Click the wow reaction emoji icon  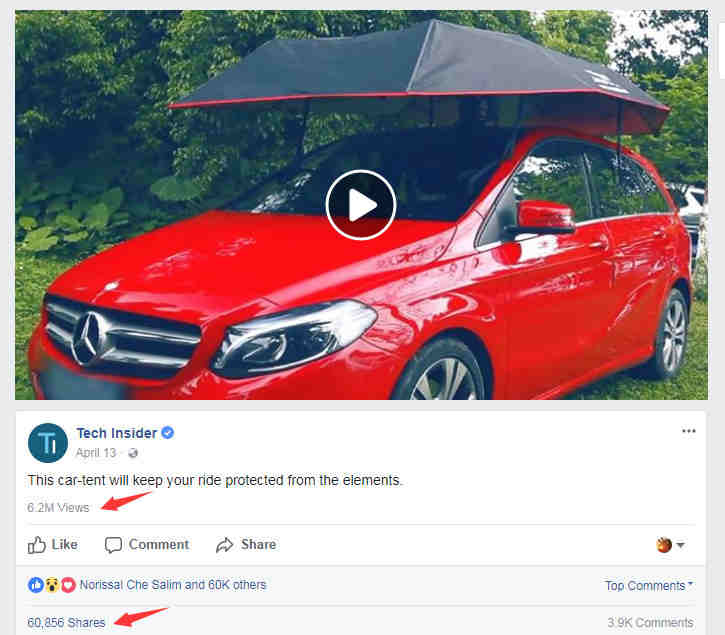(x=52, y=585)
